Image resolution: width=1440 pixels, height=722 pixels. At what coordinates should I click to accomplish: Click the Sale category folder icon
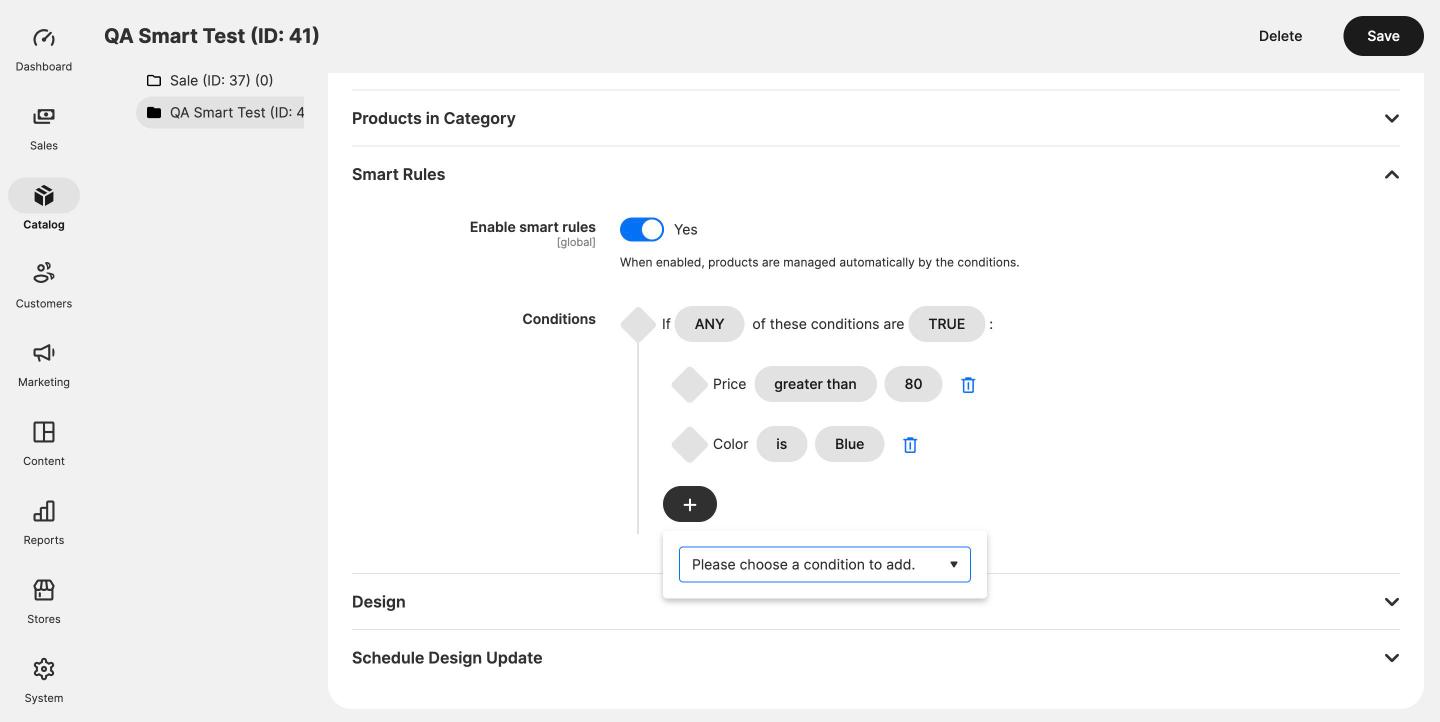click(x=154, y=80)
